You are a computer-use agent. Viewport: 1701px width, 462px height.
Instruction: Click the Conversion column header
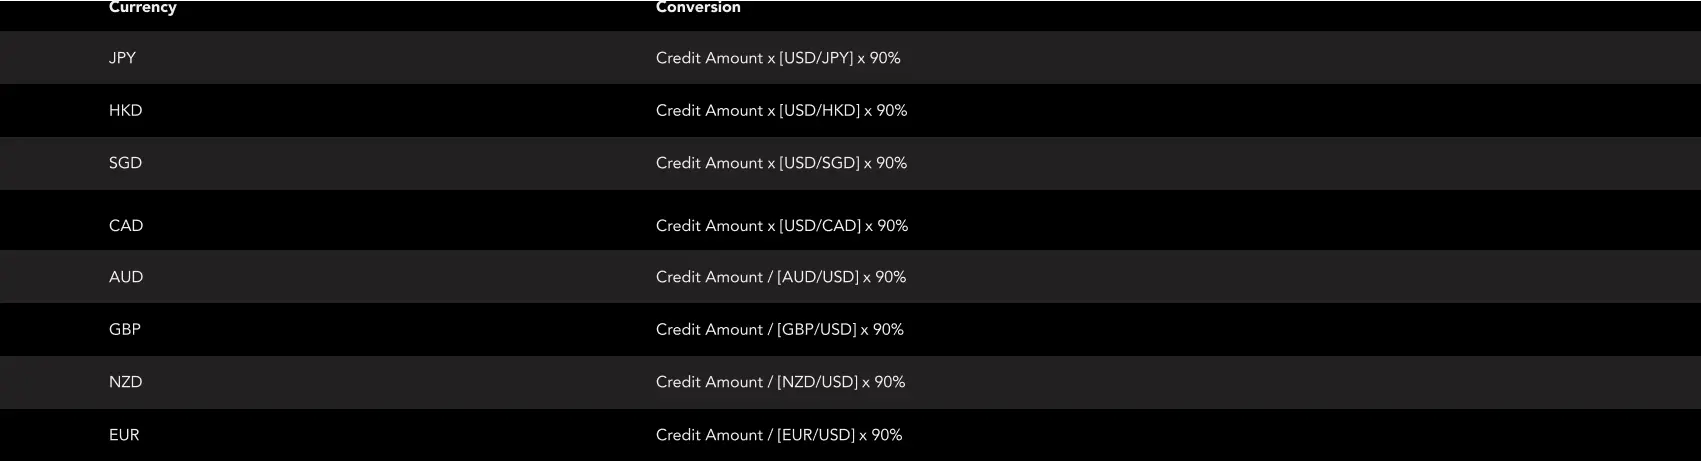click(698, 8)
